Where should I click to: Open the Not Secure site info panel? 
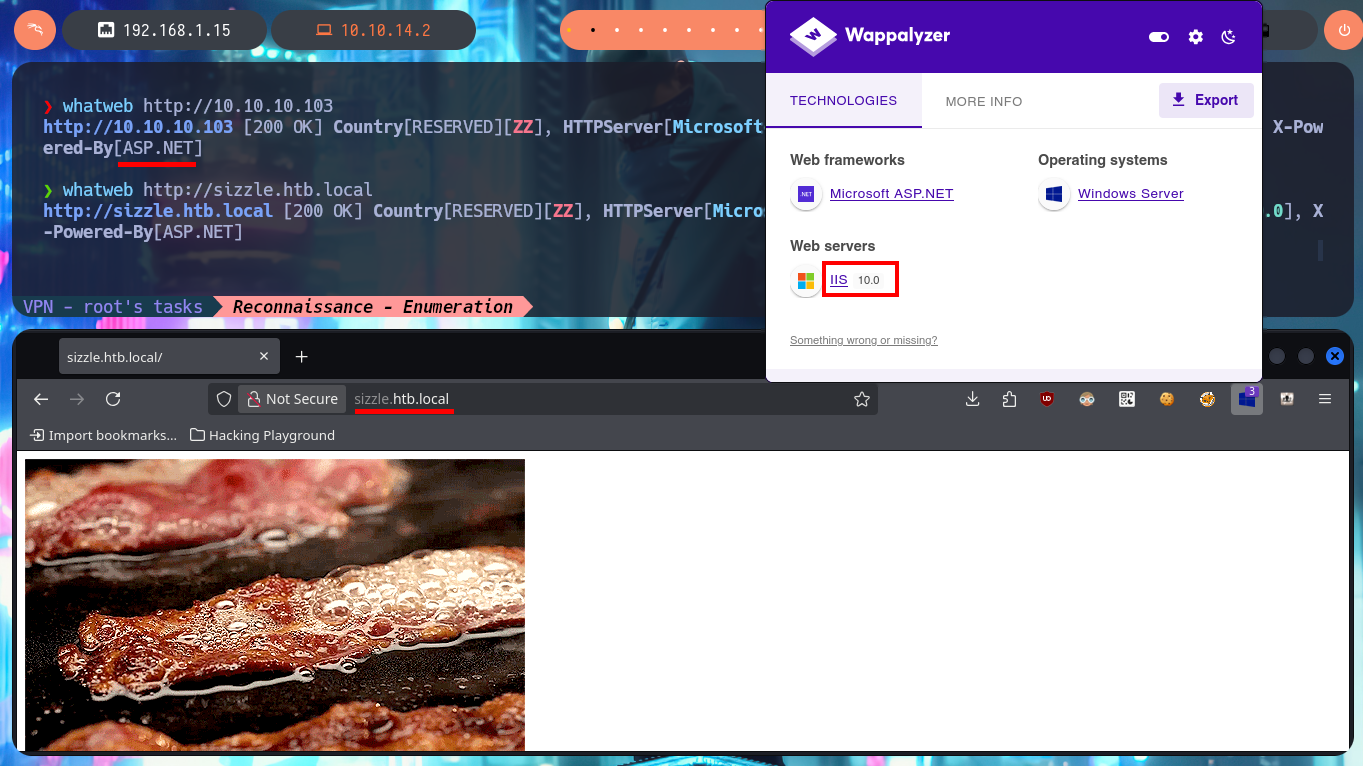coord(293,399)
